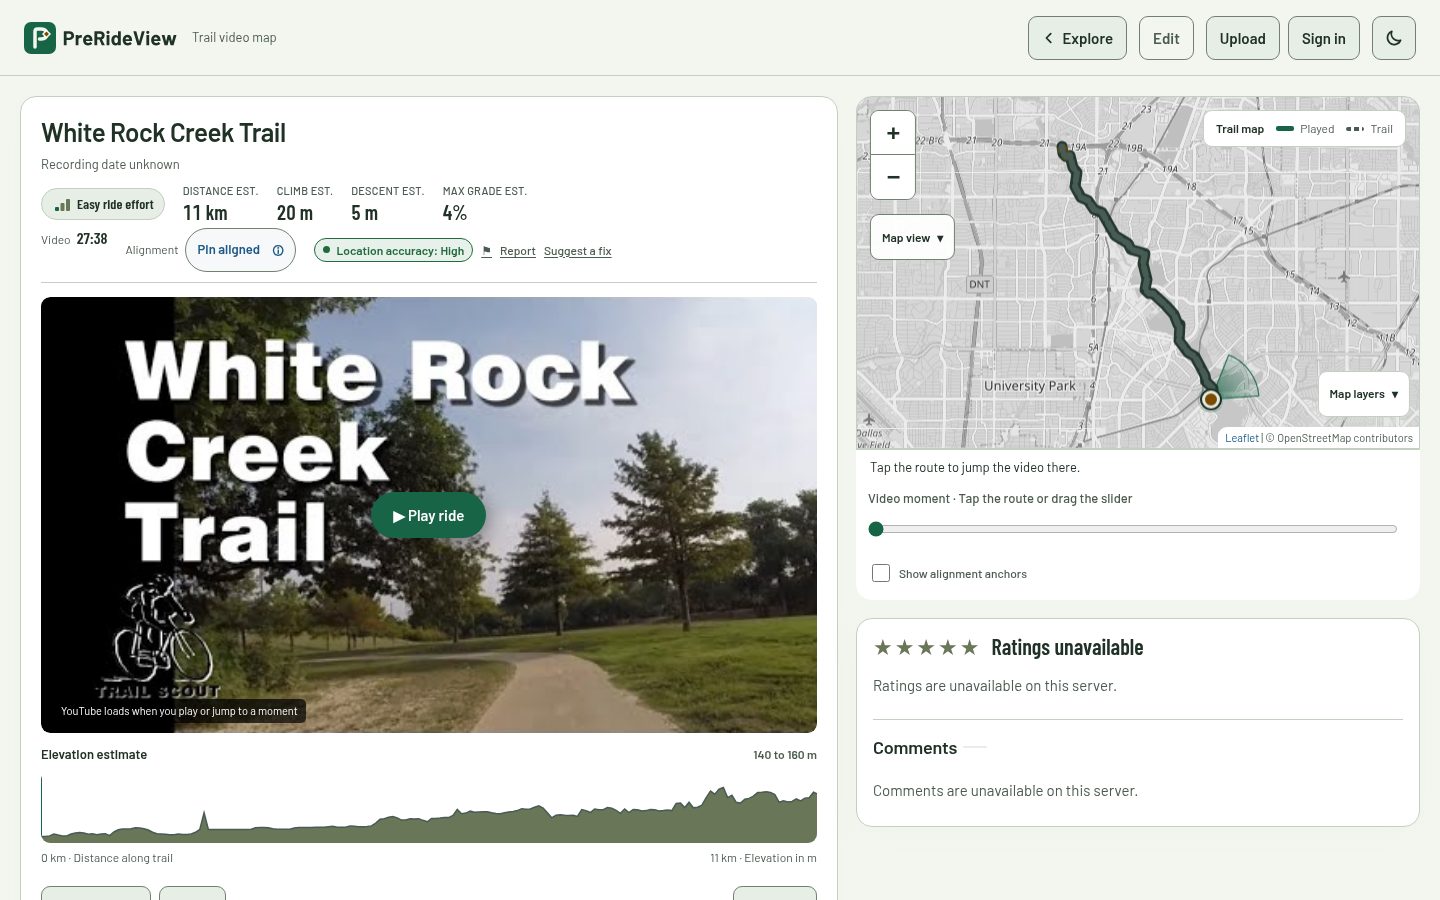The image size is (1440, 900).
Task: Expand the Map layers dropdown
Action: 1364,394
